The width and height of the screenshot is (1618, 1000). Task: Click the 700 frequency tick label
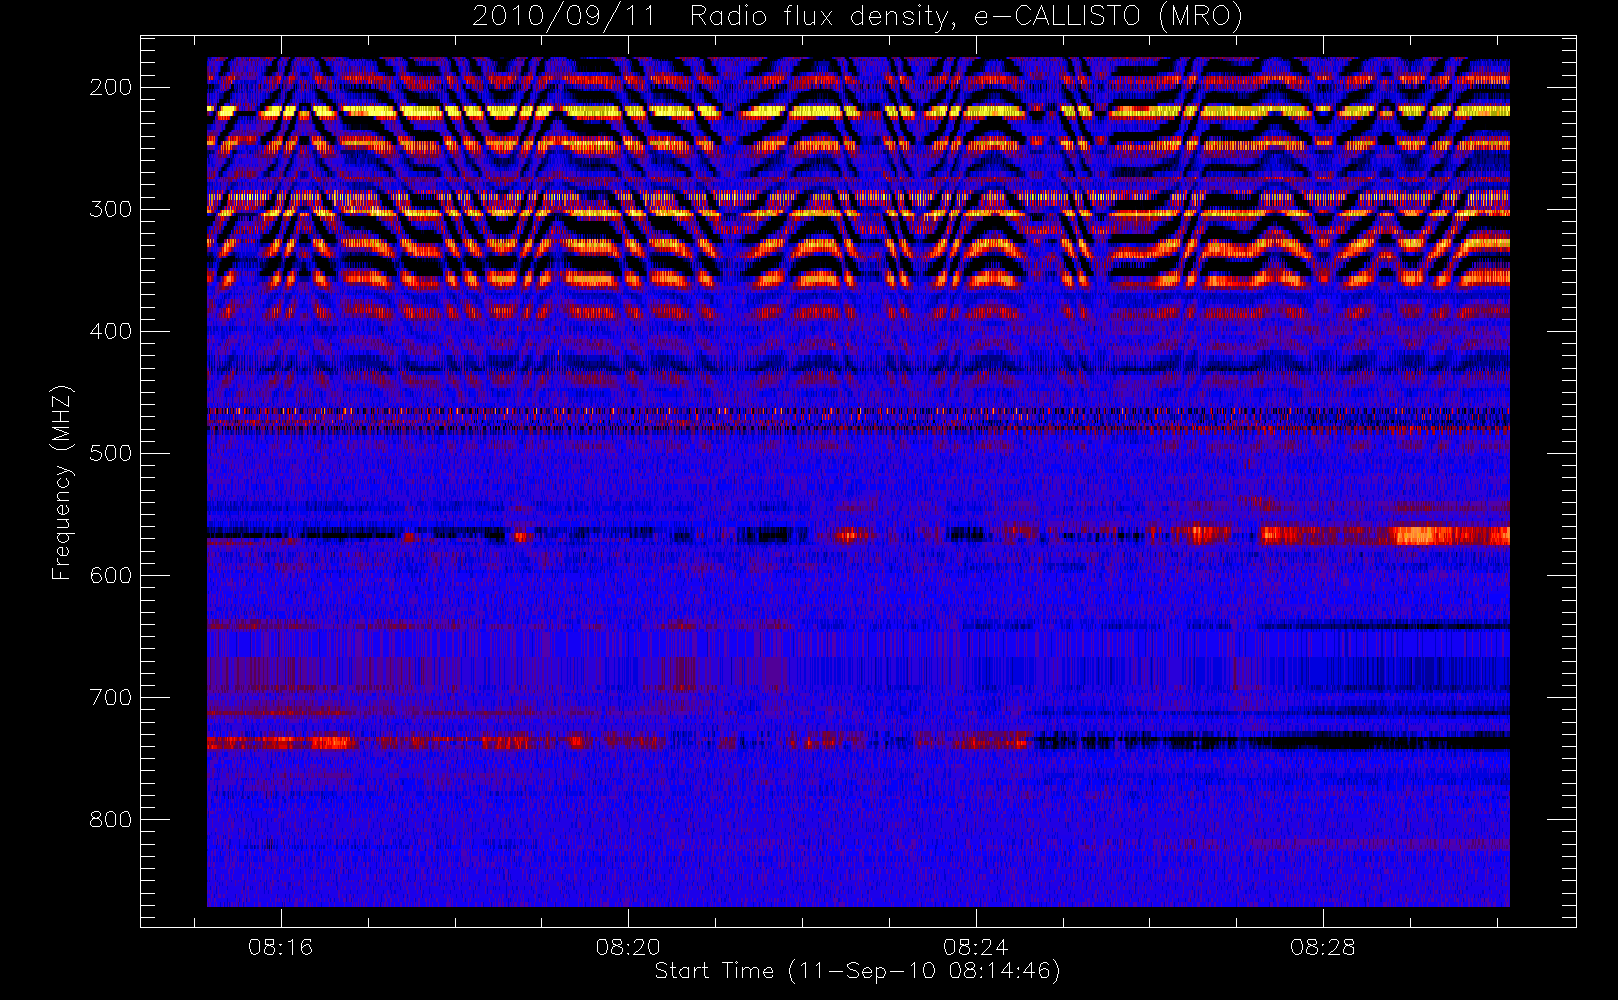coord(111,697)
